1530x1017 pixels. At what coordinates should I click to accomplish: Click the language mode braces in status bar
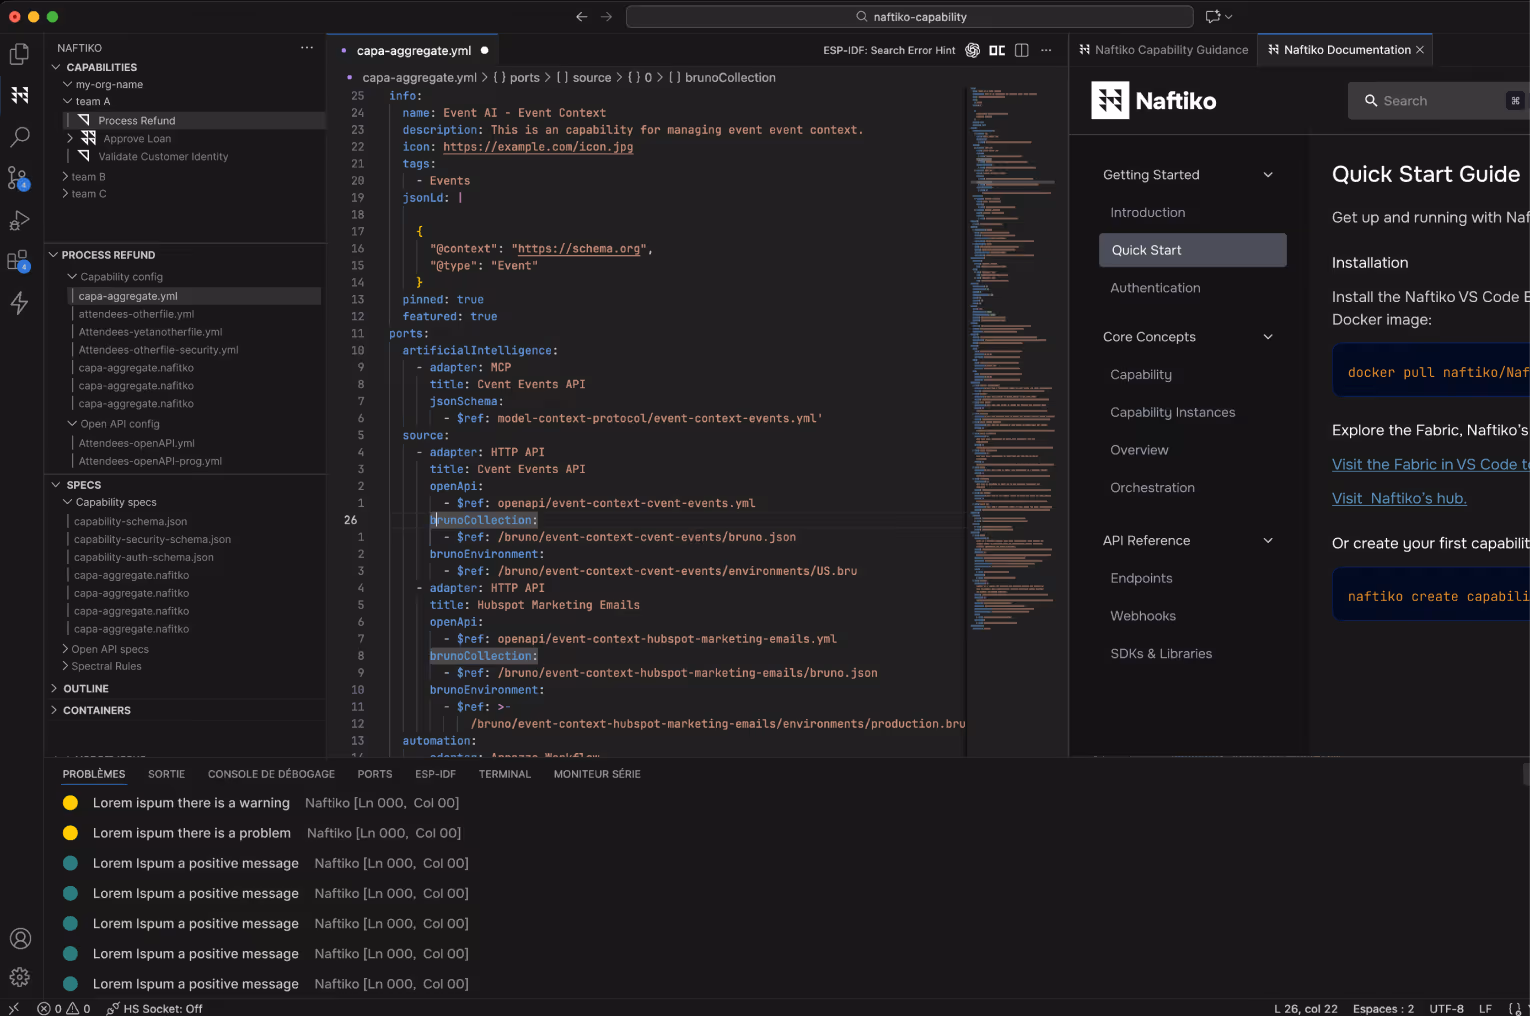tap(1514, 1008)
